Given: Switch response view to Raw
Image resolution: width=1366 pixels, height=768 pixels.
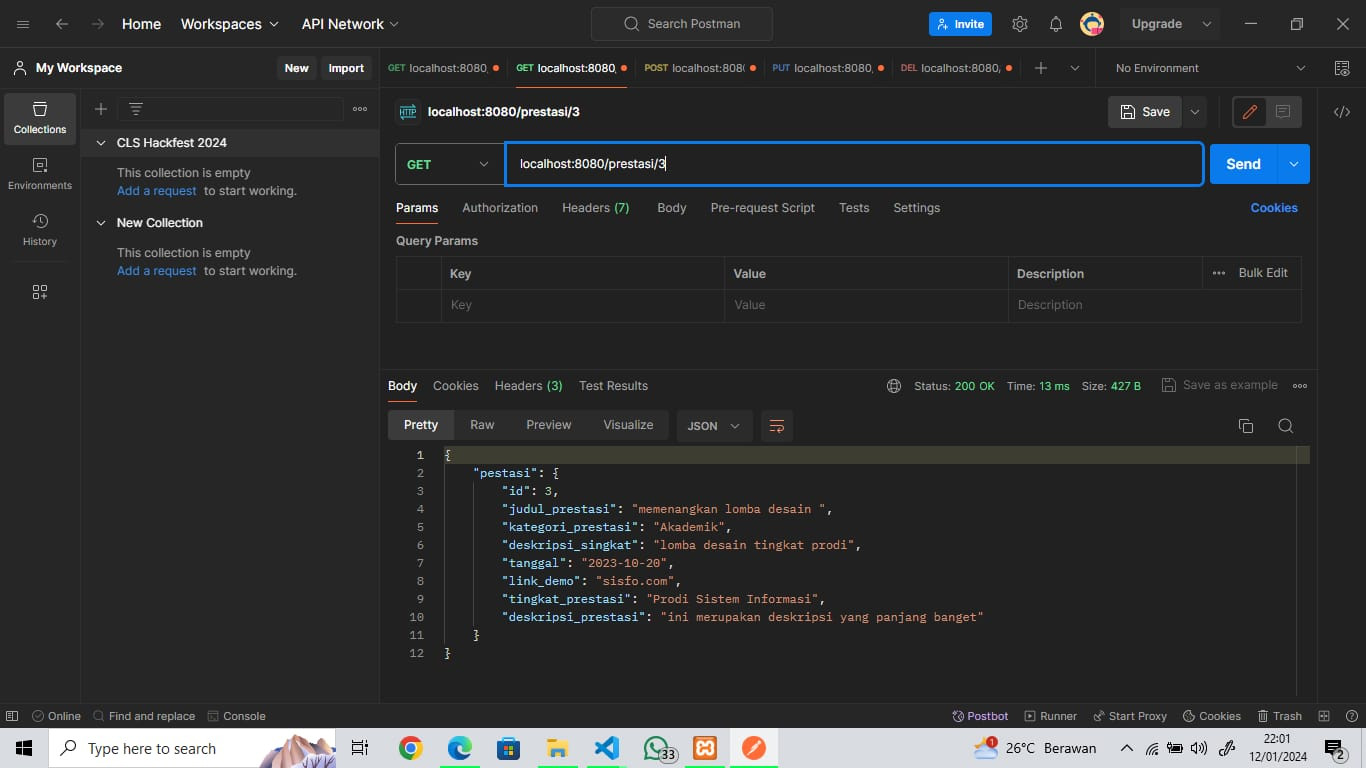Looking at the screenshot, I should (482, 425).
